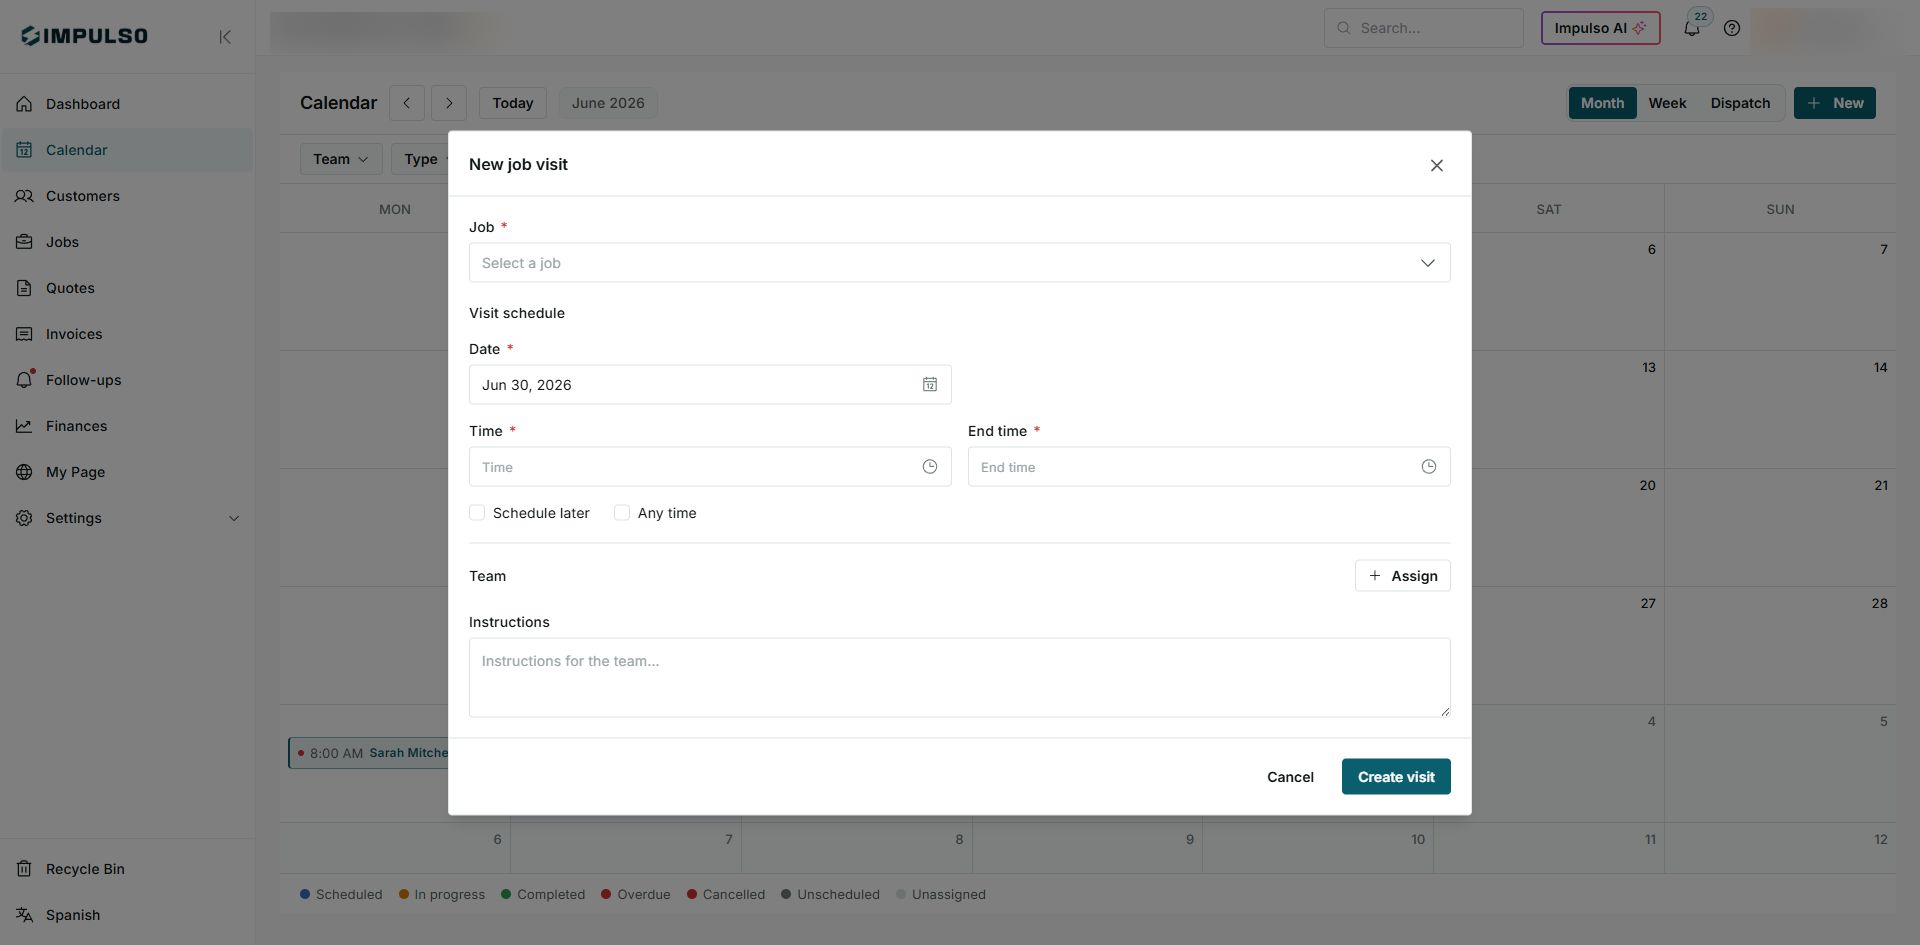Assign a team member with Assign button
Image resolution: width=1920 pixels, height=945 pixels.
(1403, 576)
